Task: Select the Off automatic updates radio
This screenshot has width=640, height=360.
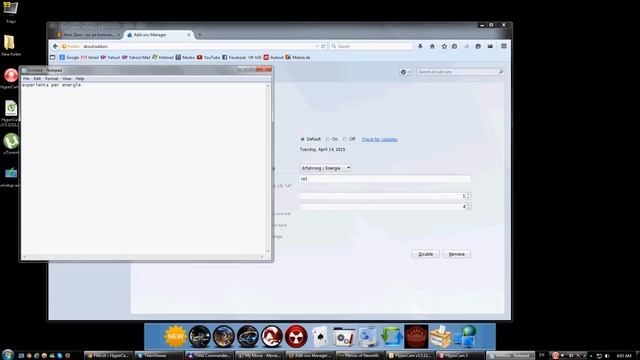Action: [x=345, y=139]
